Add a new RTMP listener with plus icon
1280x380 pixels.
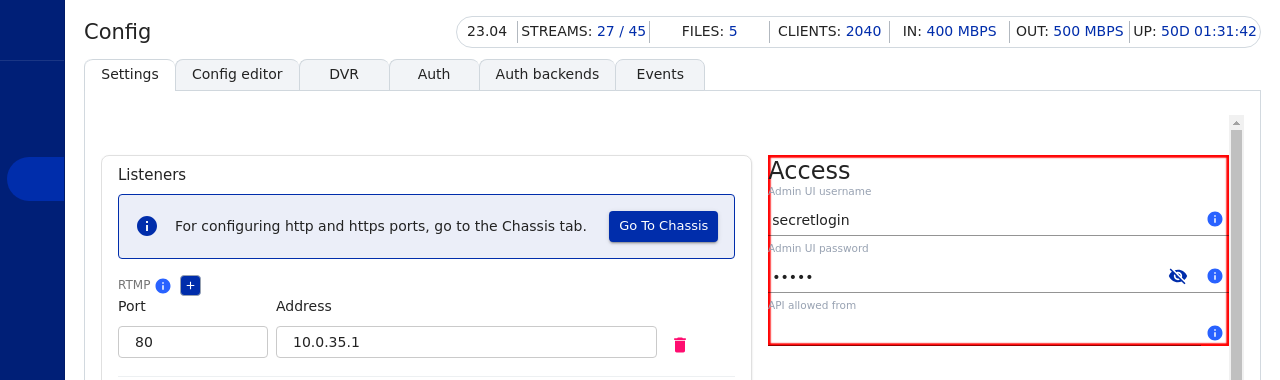tap(191, 286)
